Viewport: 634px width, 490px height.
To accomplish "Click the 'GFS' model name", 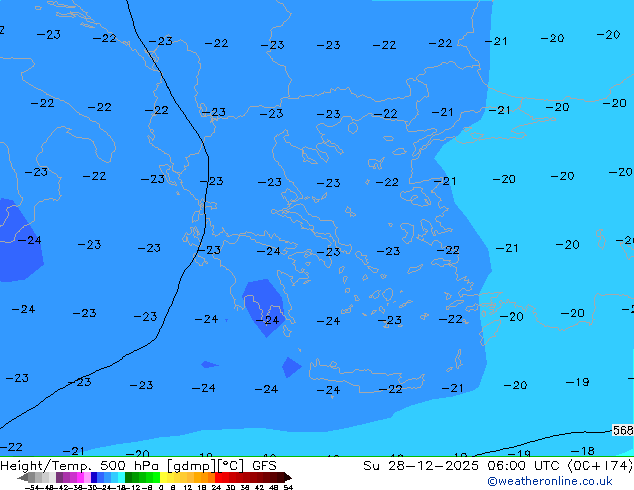I will click(x=264, y=466).
